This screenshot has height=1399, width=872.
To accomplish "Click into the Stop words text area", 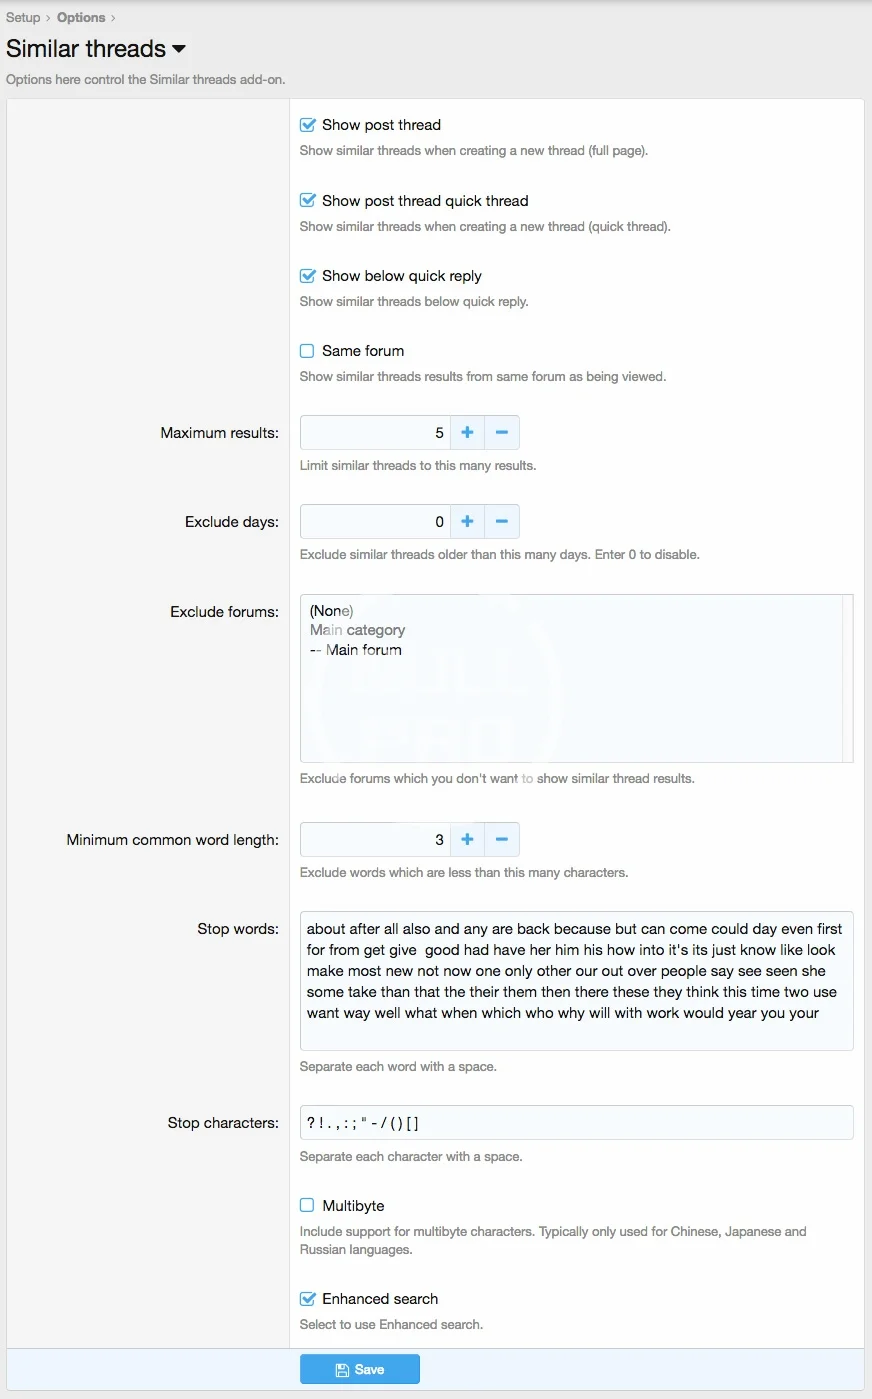I will 576,980.
